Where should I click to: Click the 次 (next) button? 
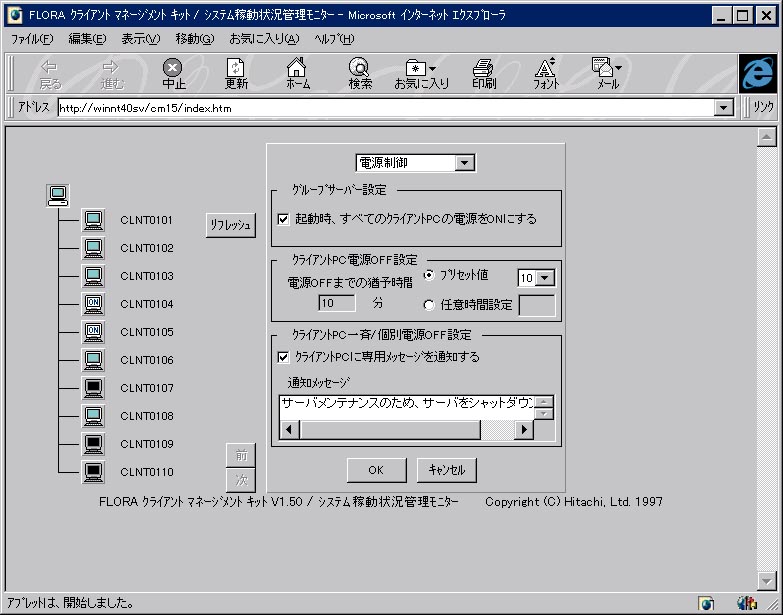tap(241, 480)
